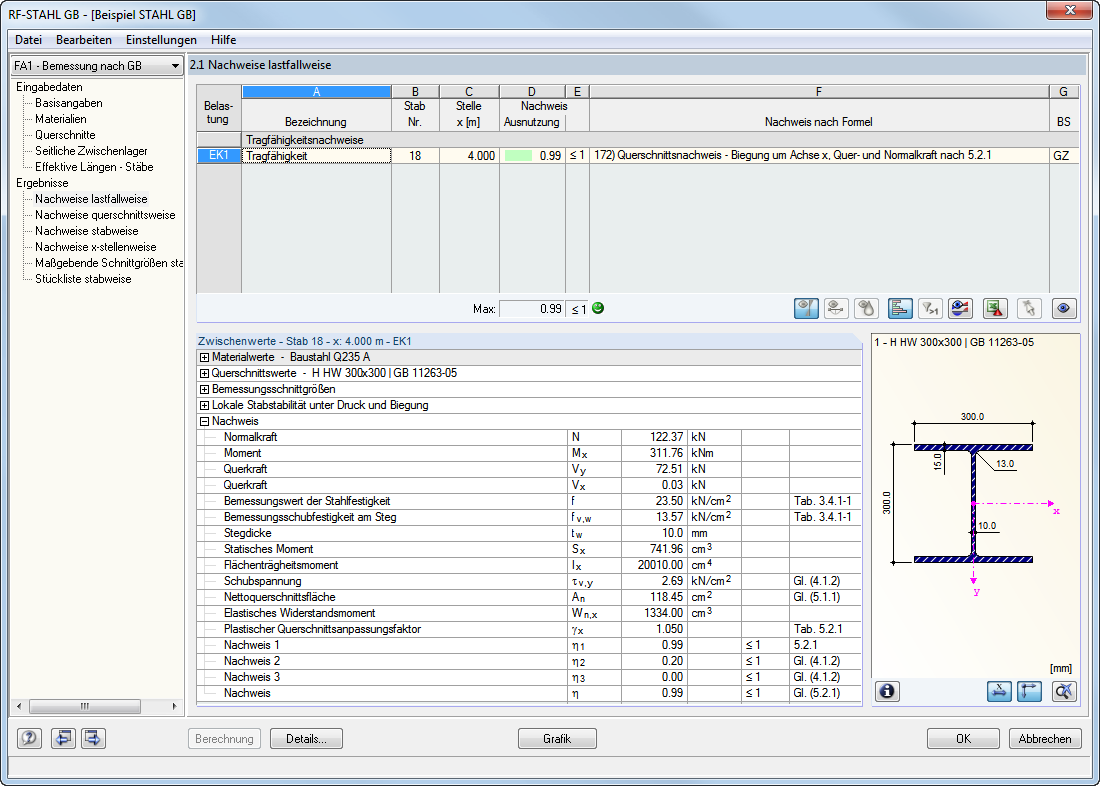Click the eye with colored scale icon
This screenshot has width=1100, height=786.
tap(960, 308)
